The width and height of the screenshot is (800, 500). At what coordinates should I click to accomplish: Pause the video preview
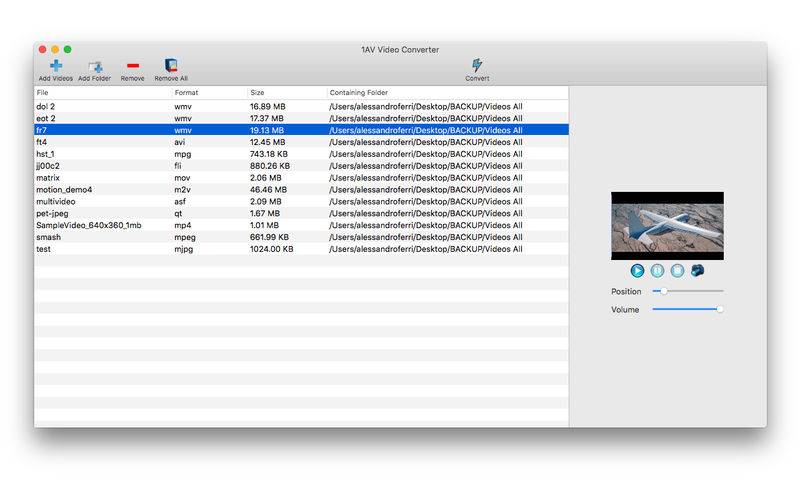657,270
